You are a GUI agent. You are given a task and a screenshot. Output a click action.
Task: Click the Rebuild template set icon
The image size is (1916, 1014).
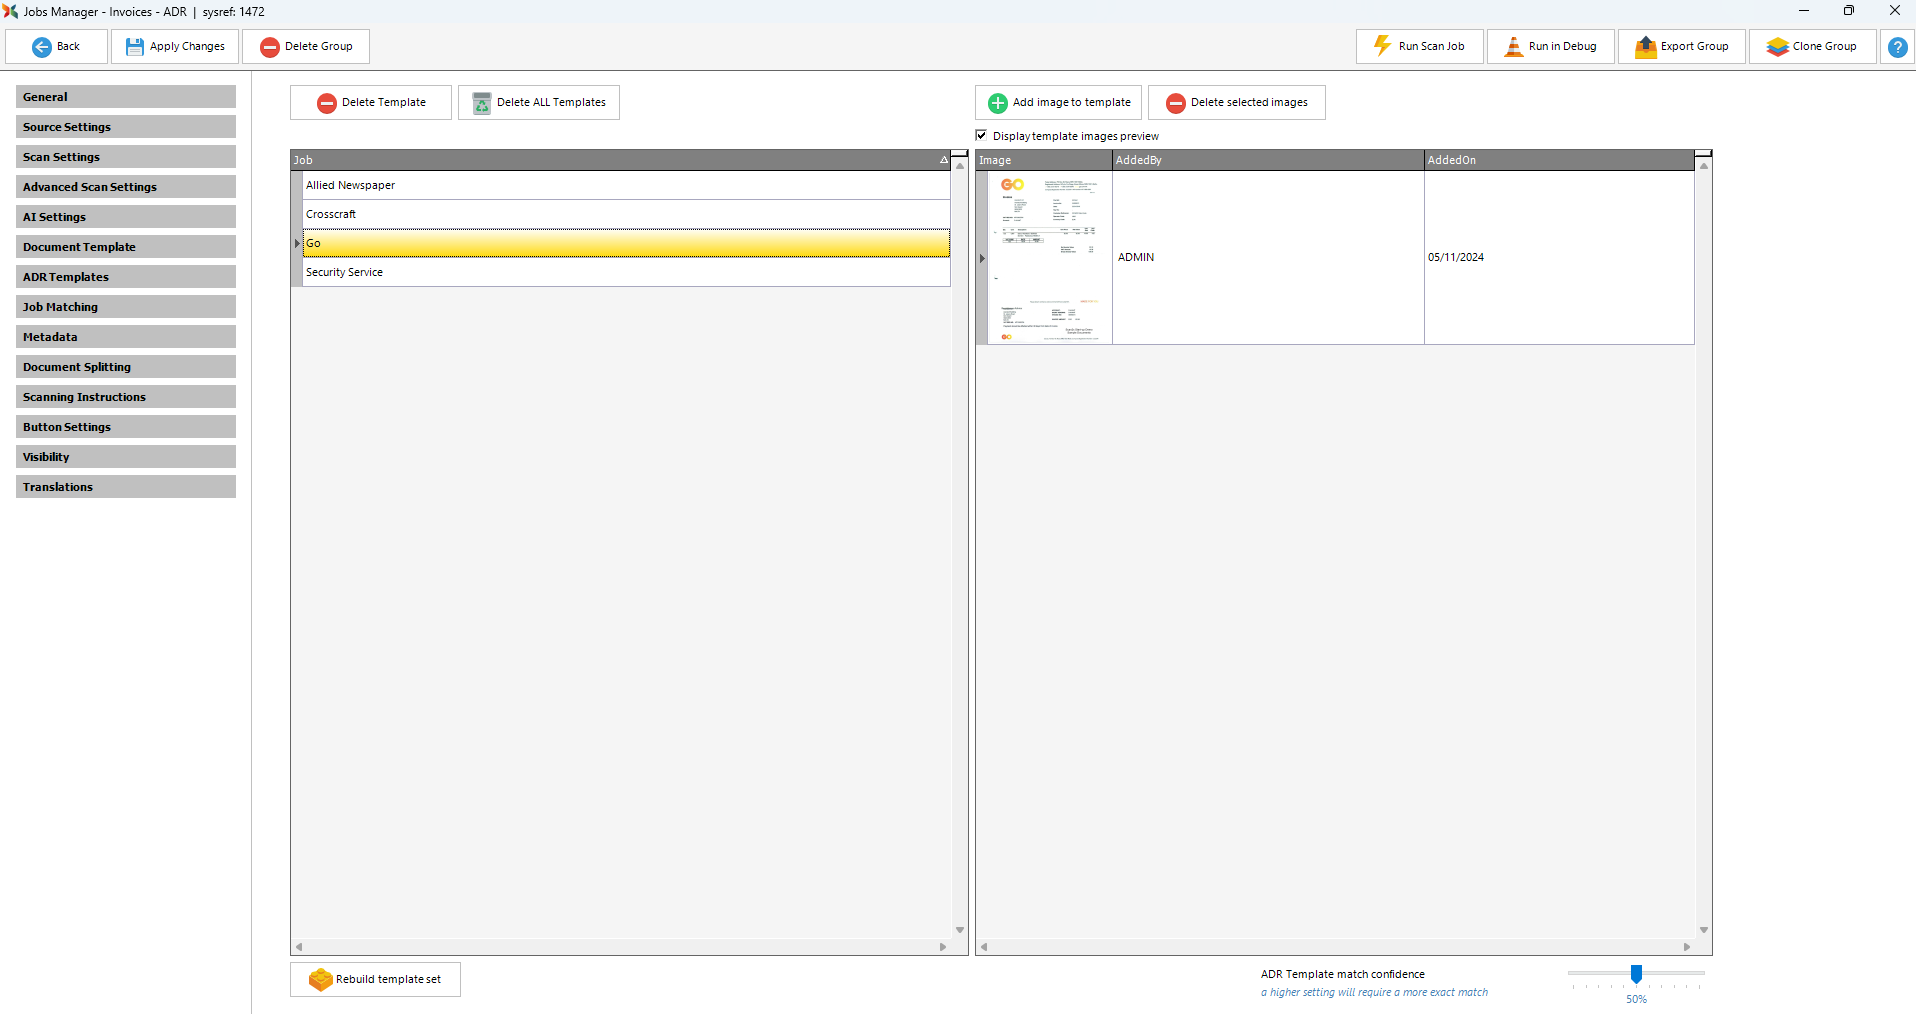(x=320, y=980)
